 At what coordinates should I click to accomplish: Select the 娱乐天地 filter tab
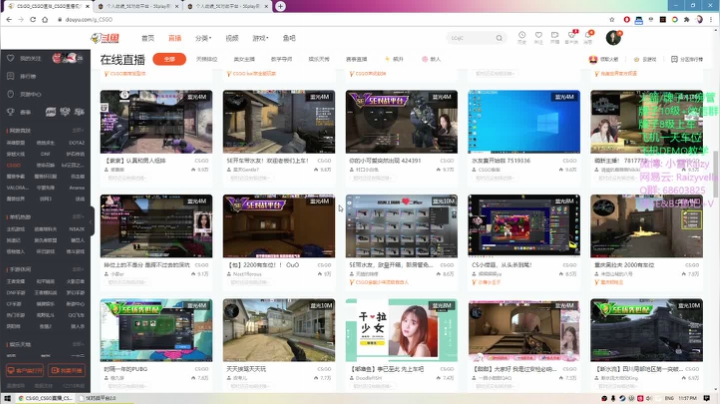click(319, 59)
